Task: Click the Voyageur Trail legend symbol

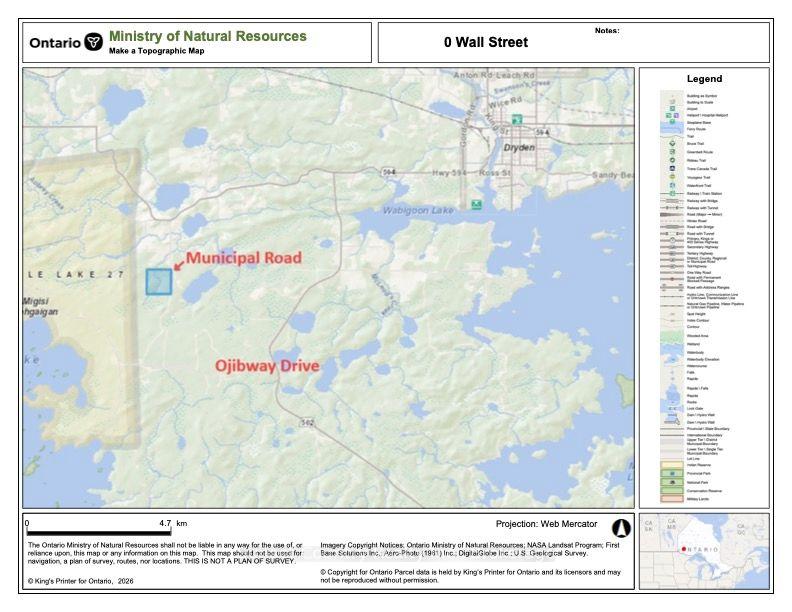Action: pyautogui.click(x=672, y=177)
